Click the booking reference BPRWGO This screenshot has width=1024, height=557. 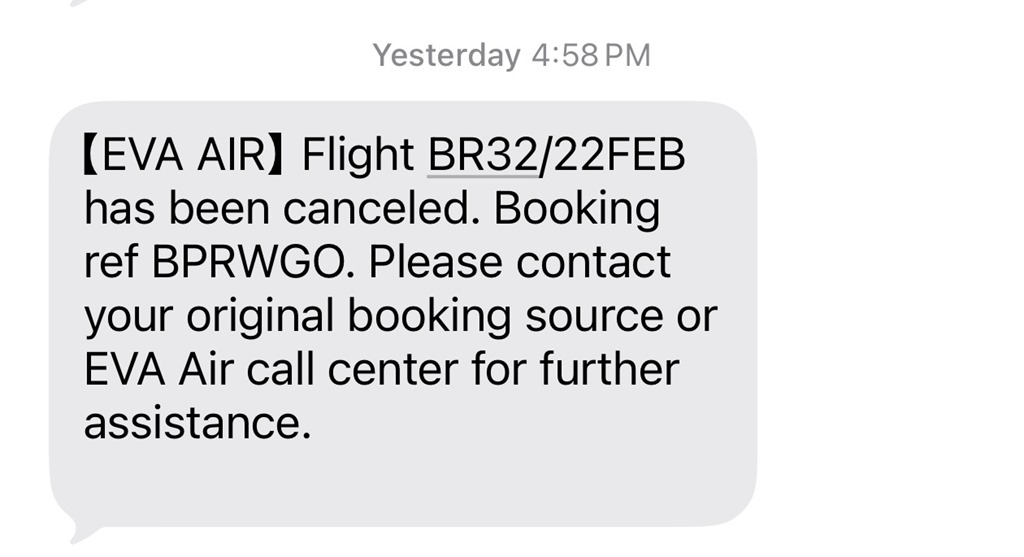pos(252,263)
